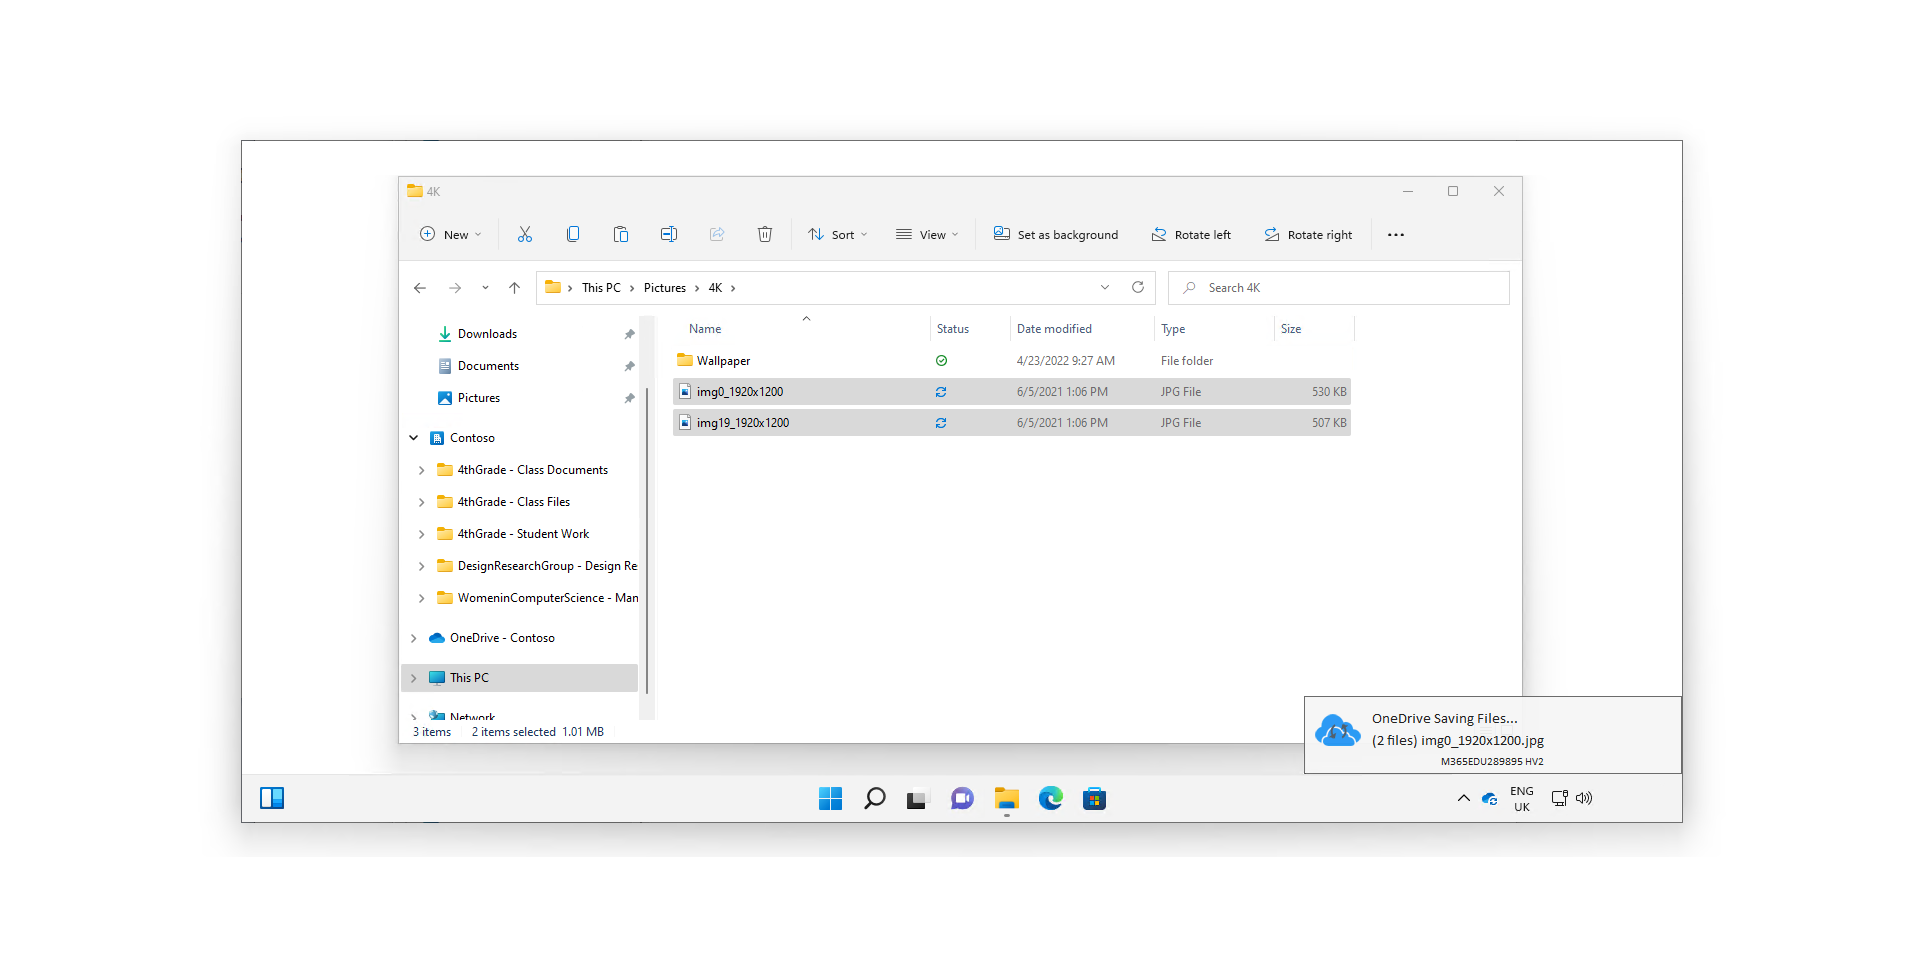Open the Sort dropdown menu
This screenshot has height=970, width=1920.
pos(838,235)
